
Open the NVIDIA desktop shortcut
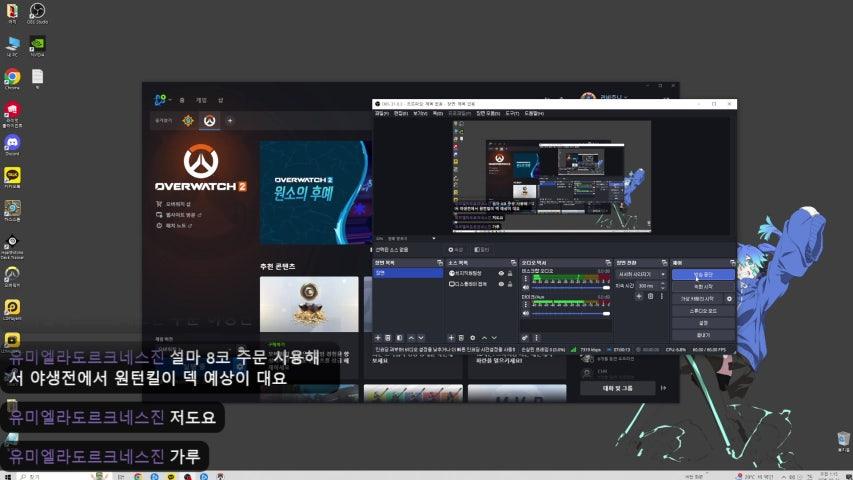click(x=37, y=46)
